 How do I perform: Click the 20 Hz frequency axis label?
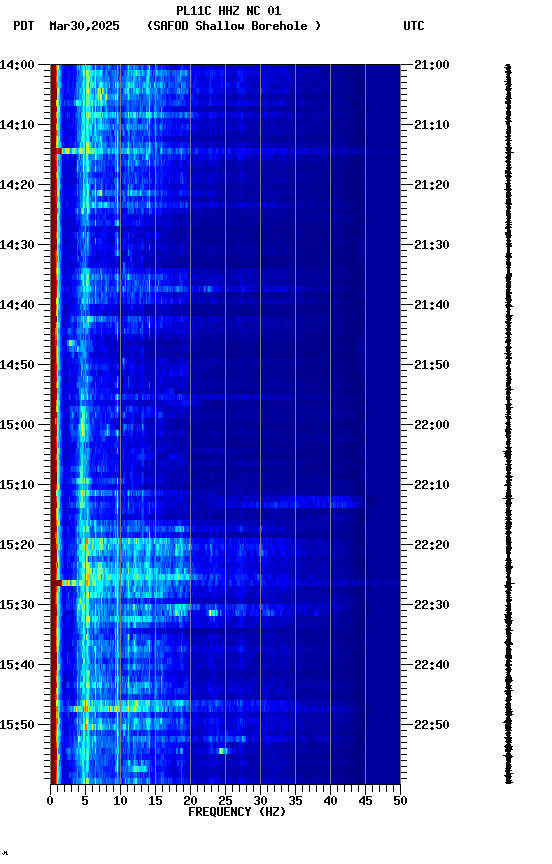190,801
